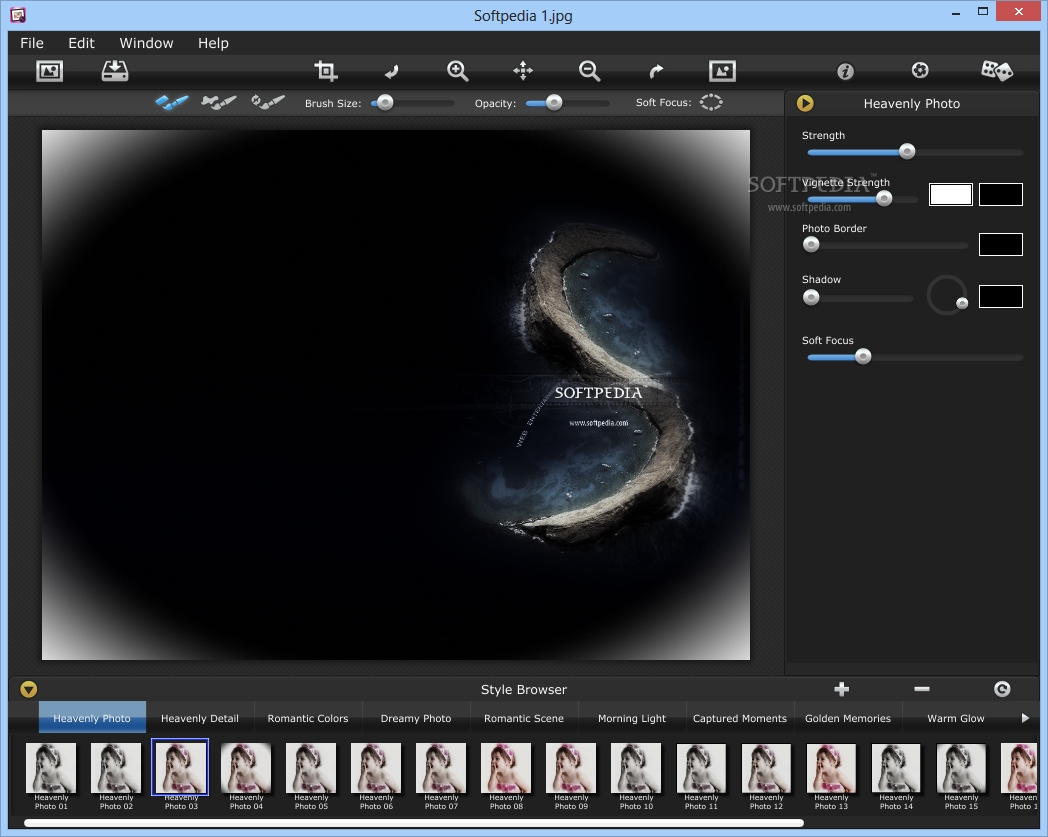Image resolution: width=1048 pixels, height=837 pixels.
Task: Select the Heavenly Photo 01 thumbnail
Action: [x=51, y=768]
